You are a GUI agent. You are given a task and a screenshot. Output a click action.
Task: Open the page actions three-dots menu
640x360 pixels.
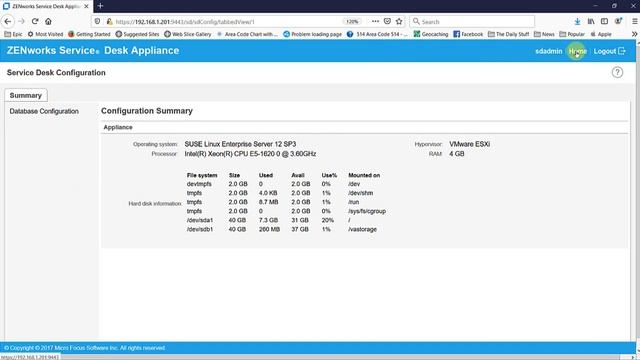tap(375, 21)
